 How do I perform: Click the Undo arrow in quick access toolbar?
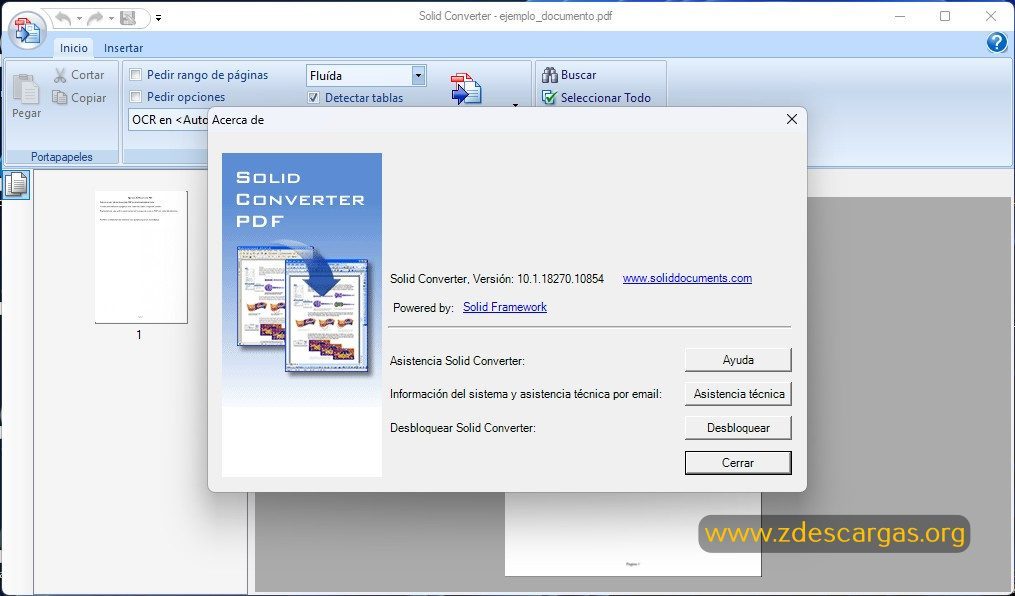63,18
